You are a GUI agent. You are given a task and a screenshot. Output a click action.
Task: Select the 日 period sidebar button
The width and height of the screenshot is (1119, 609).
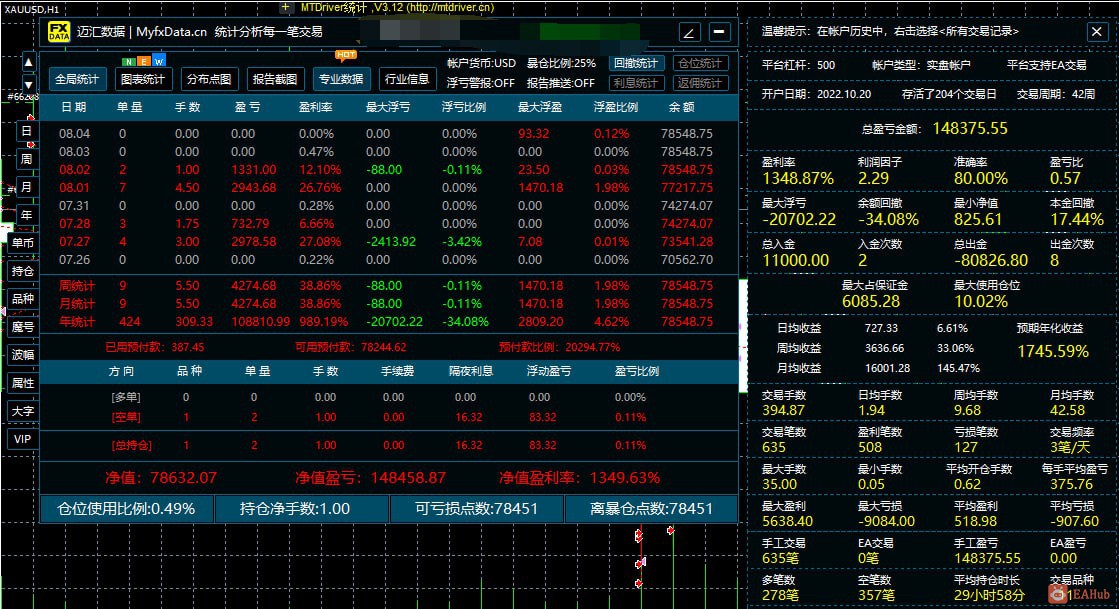click(x=26, y=131)
